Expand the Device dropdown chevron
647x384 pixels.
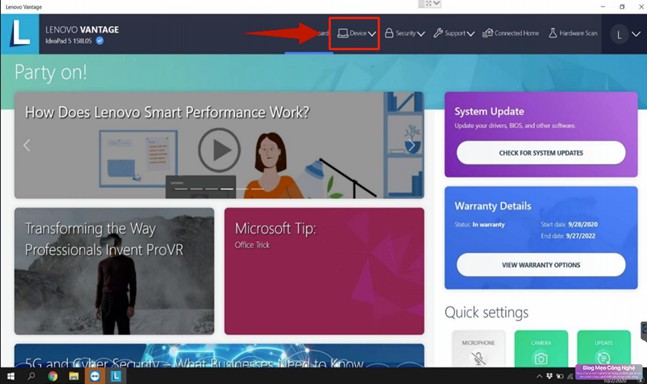(x=372, y=34)
